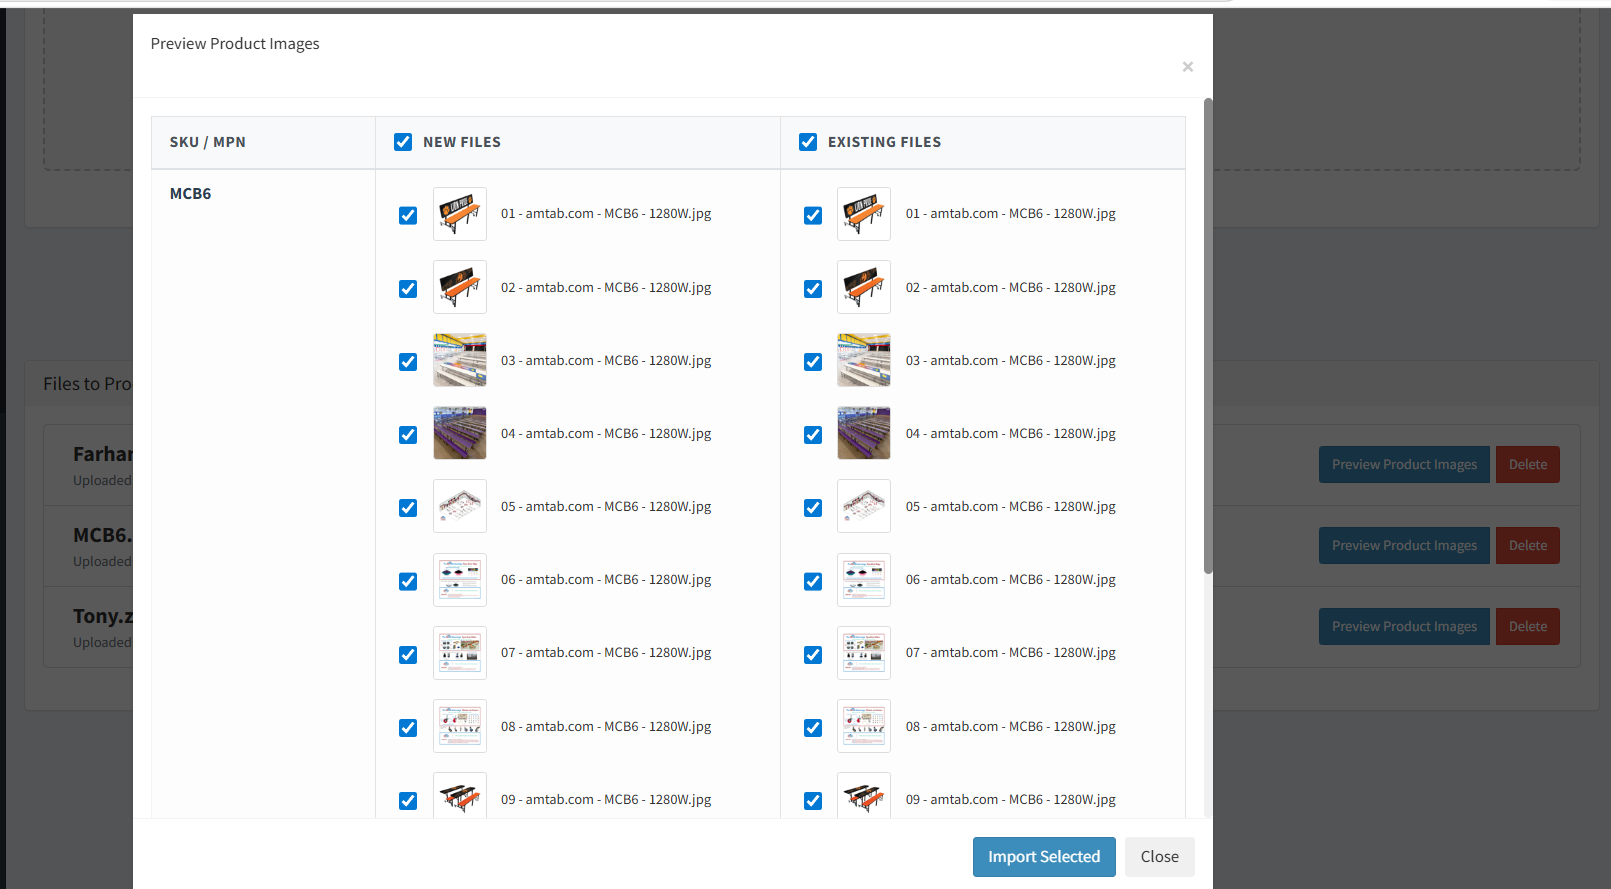Open existing file 06 spec sheet thumbnail
The width and height of the screenshot is (1611, 889).
[x=864, y=580]
